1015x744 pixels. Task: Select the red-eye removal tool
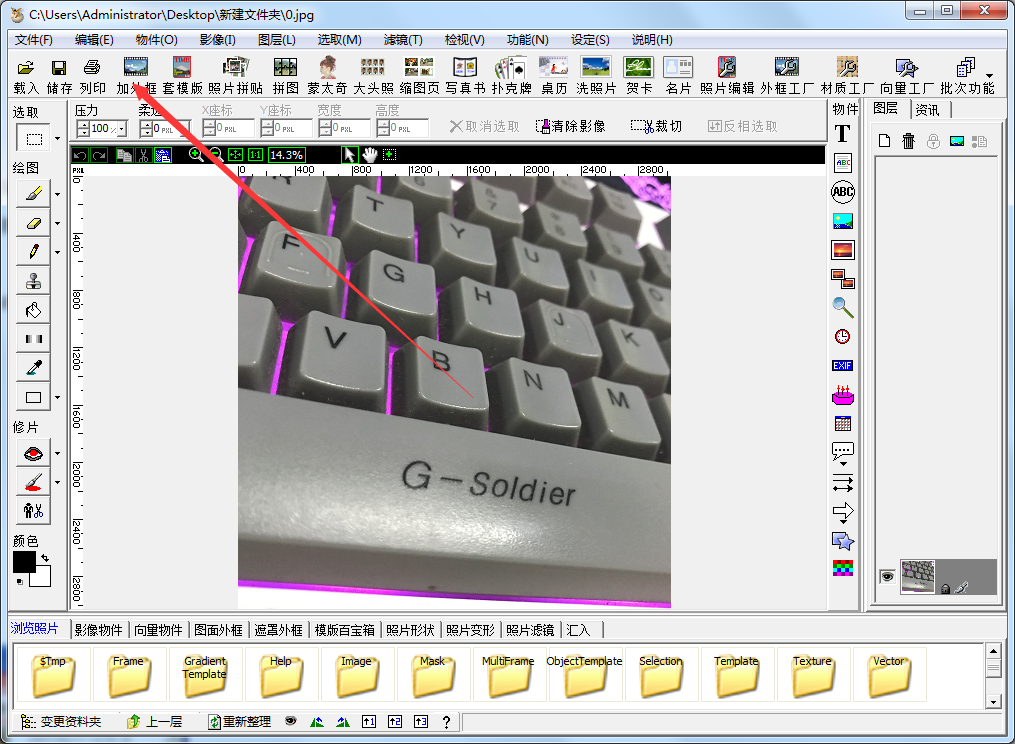point(33,453)
